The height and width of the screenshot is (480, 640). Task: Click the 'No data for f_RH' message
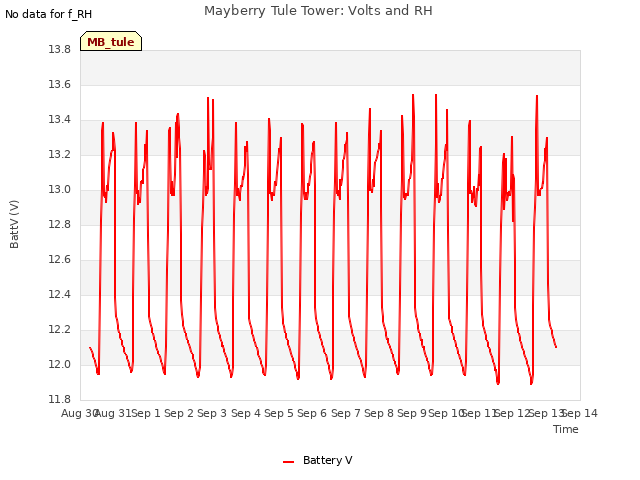pyautogui.click(x=48, y=14)
